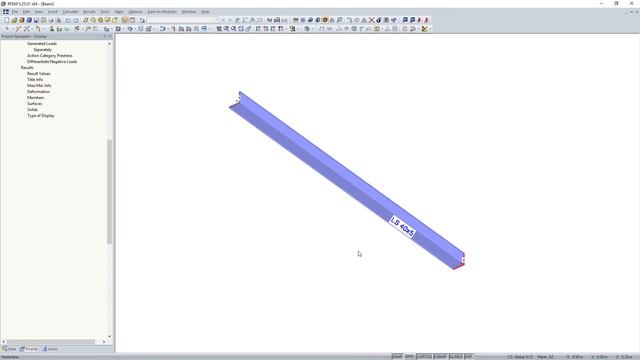Click the green-yellow icon ending second toolbar
The width and height of the screenshot is (640, 360).
(x=424, y=29)
